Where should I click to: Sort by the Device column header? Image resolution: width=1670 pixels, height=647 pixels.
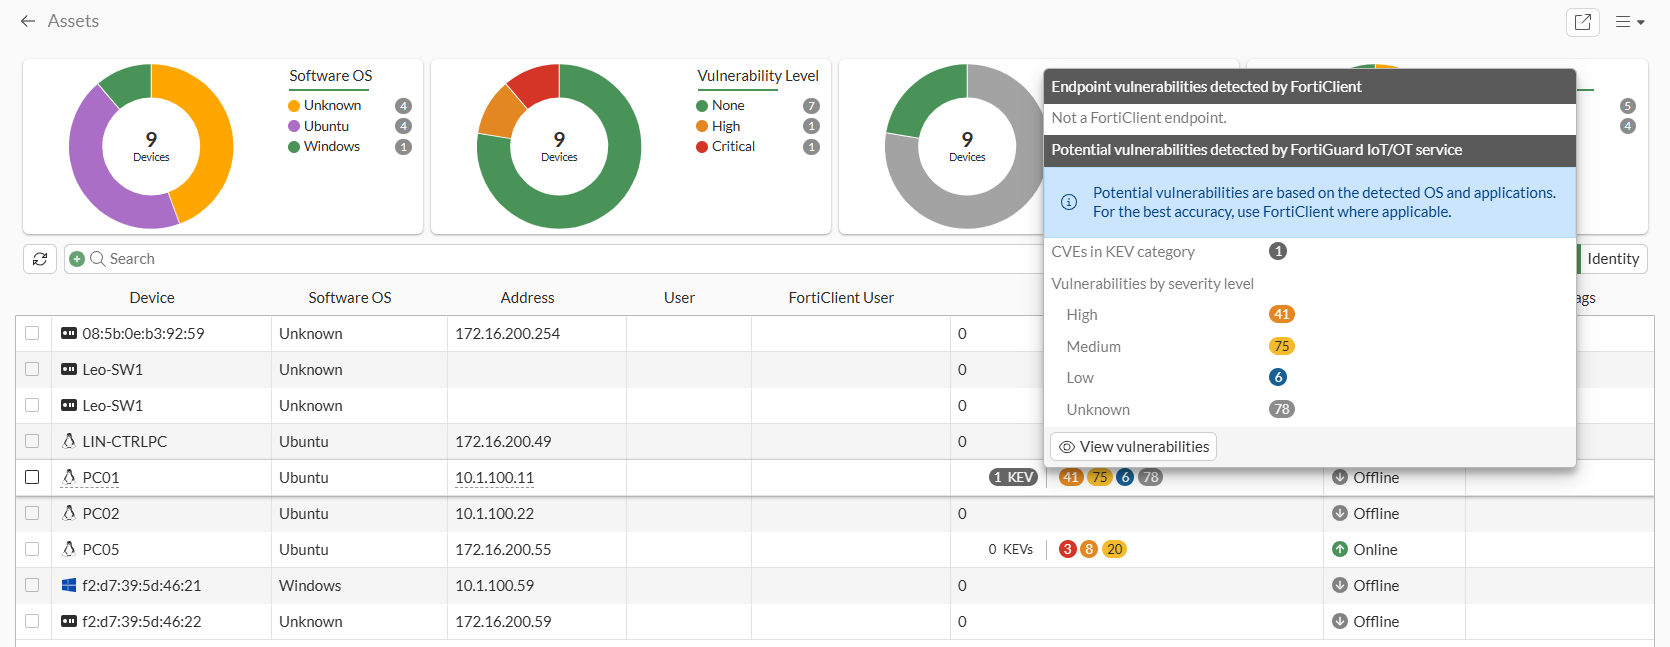[x=152, y=297]
